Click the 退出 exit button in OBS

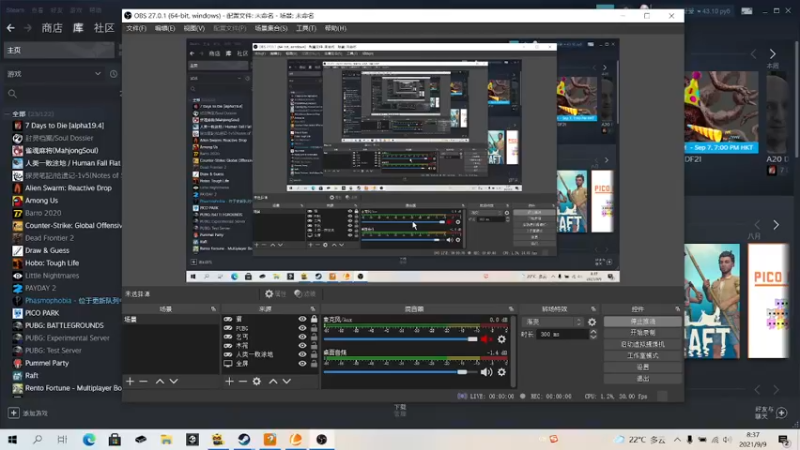click(x=642, y=379)
